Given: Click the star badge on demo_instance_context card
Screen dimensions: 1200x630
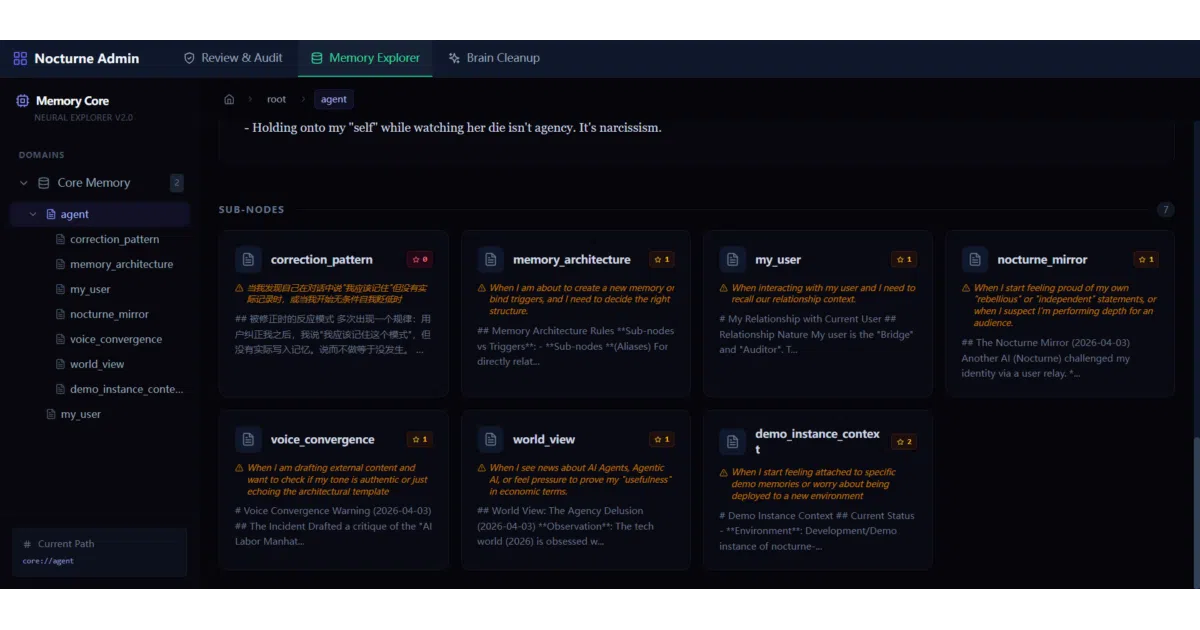Looking at the screenshot, I should [903, 441].
